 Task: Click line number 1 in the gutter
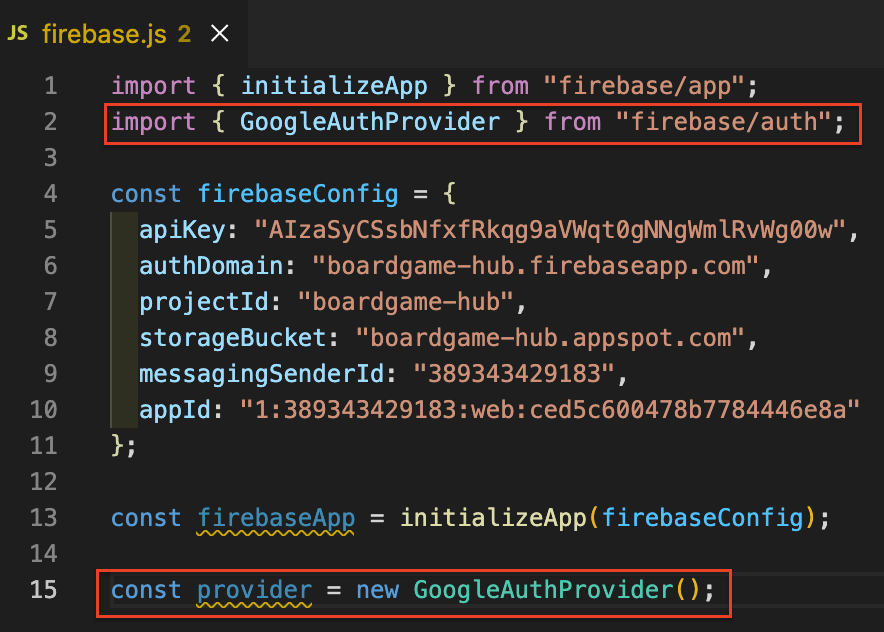coord(51,86)
